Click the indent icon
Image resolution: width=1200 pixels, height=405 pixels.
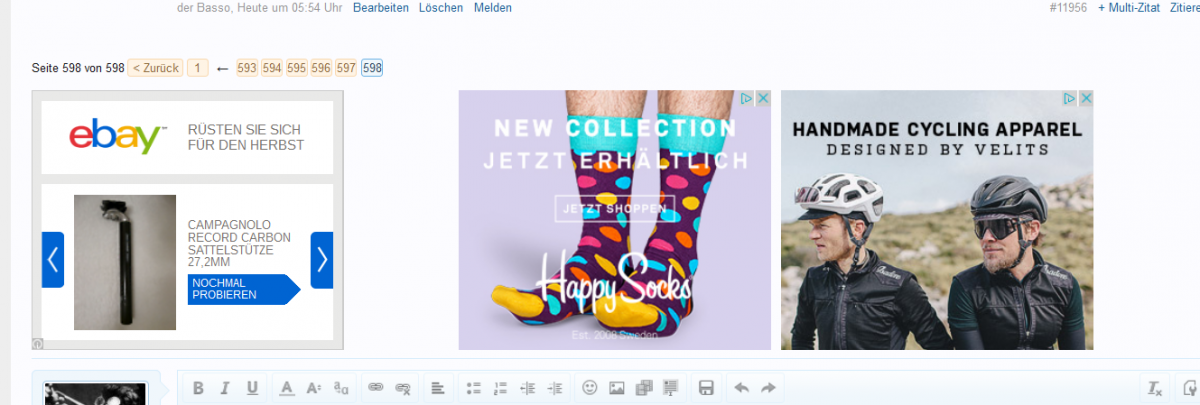click(555, 388)
